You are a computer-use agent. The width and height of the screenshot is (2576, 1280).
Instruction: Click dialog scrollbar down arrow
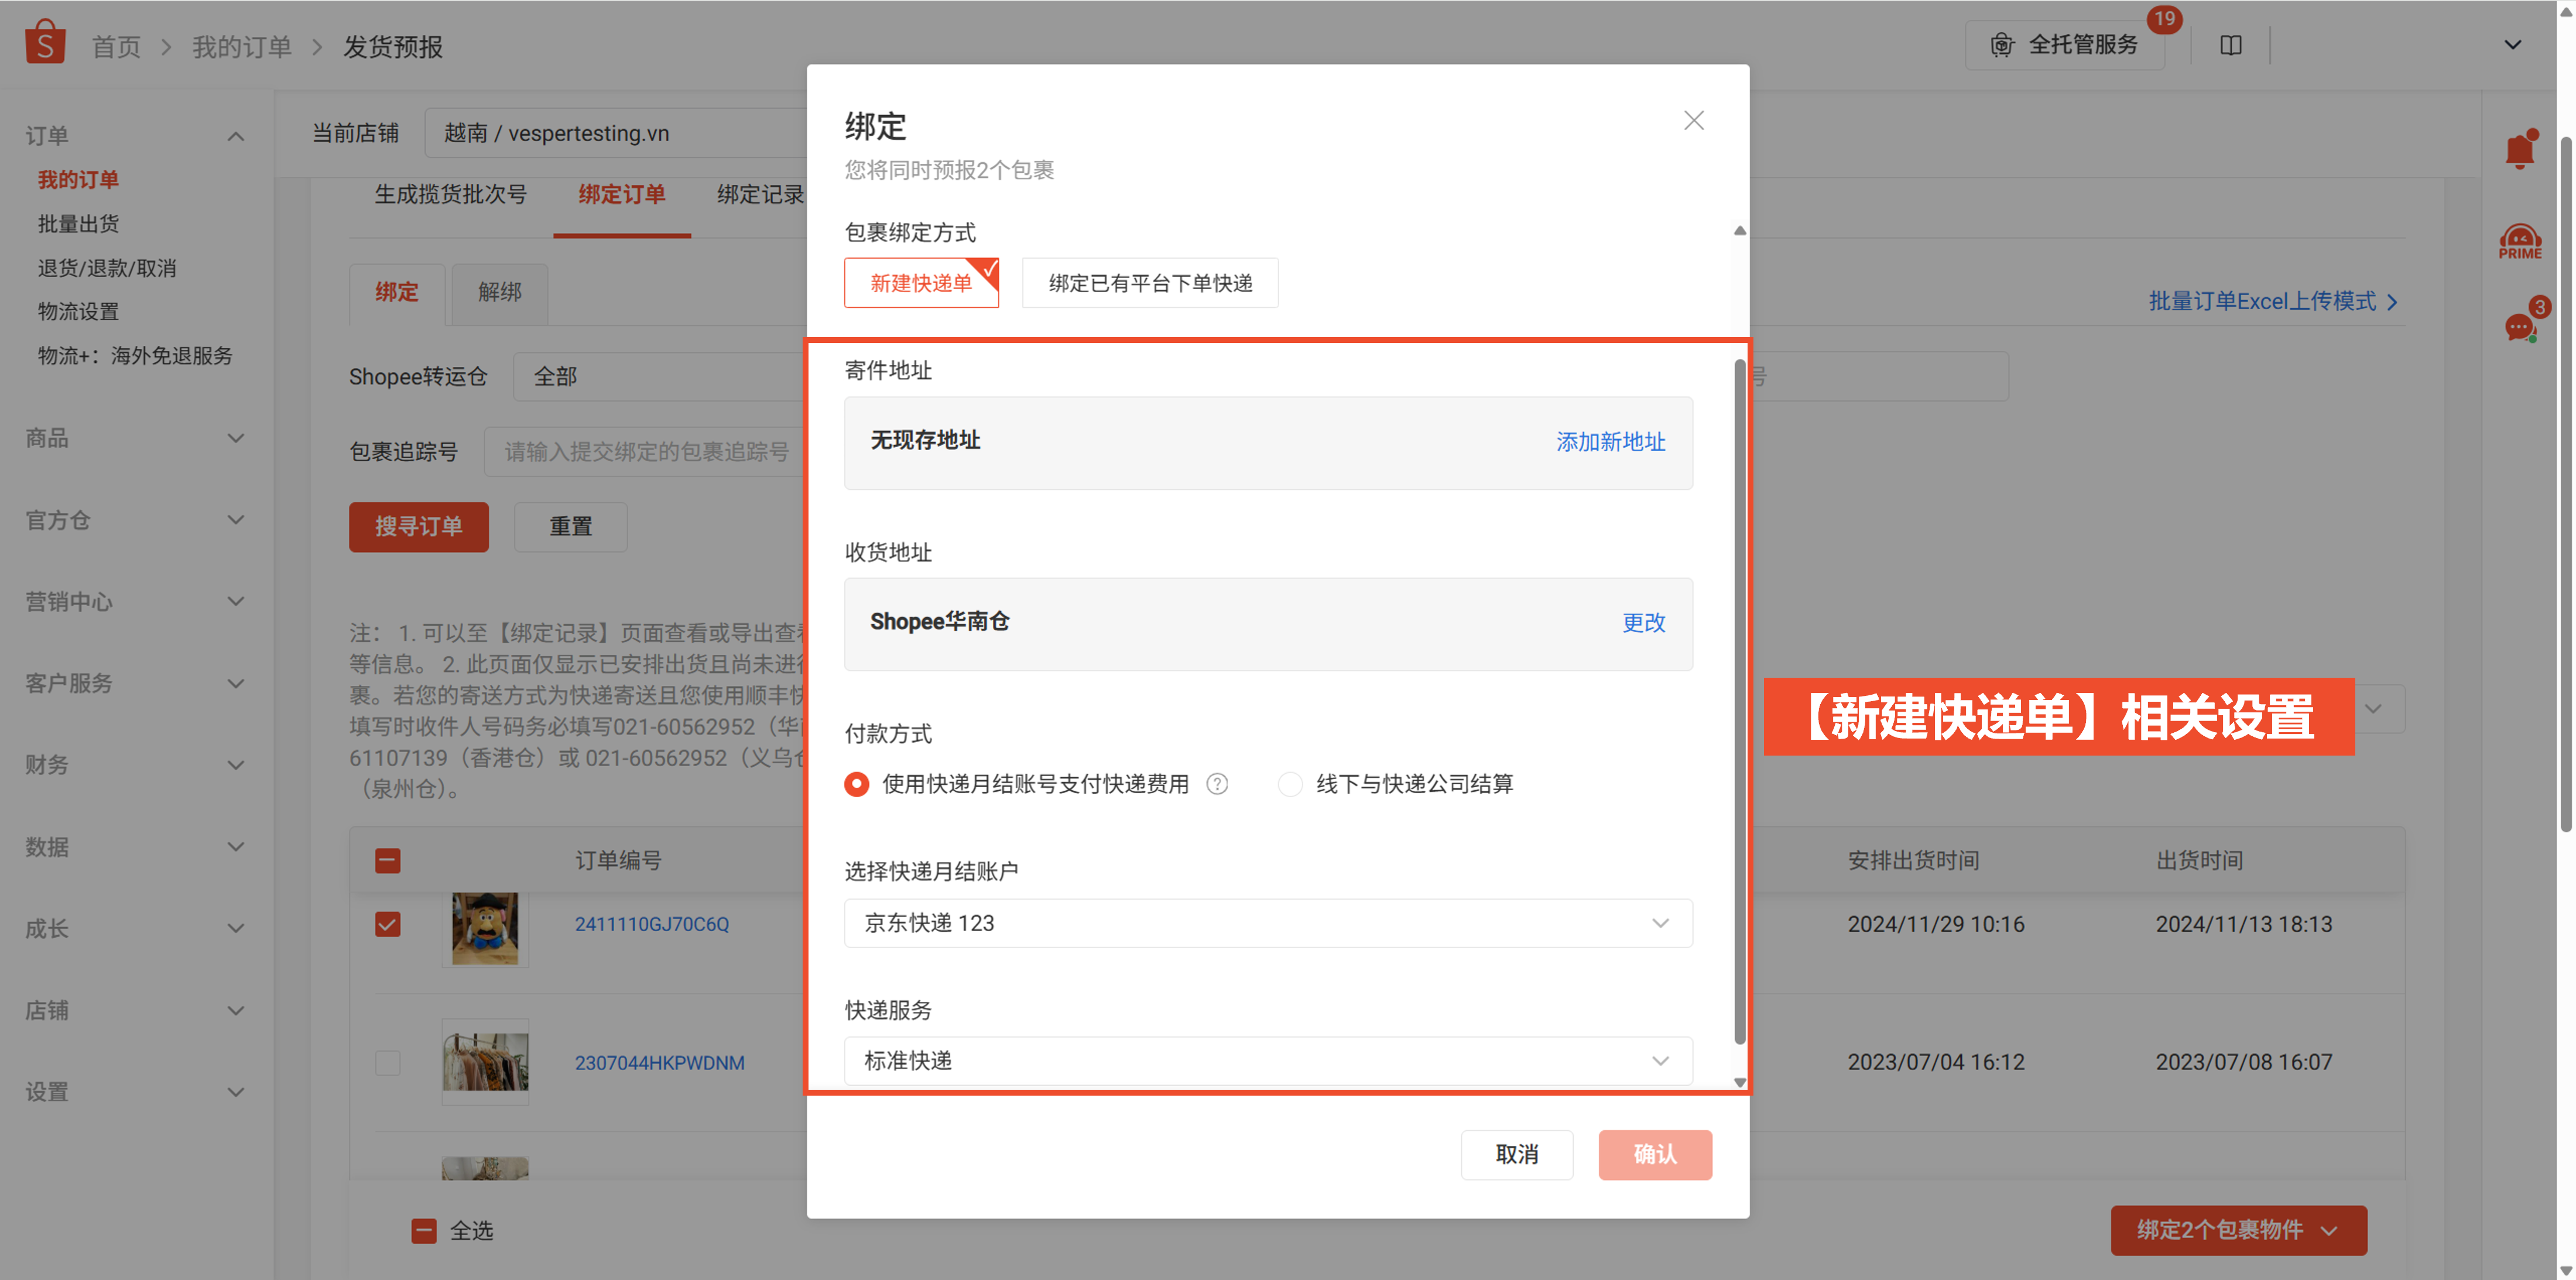[1740, 1082]
